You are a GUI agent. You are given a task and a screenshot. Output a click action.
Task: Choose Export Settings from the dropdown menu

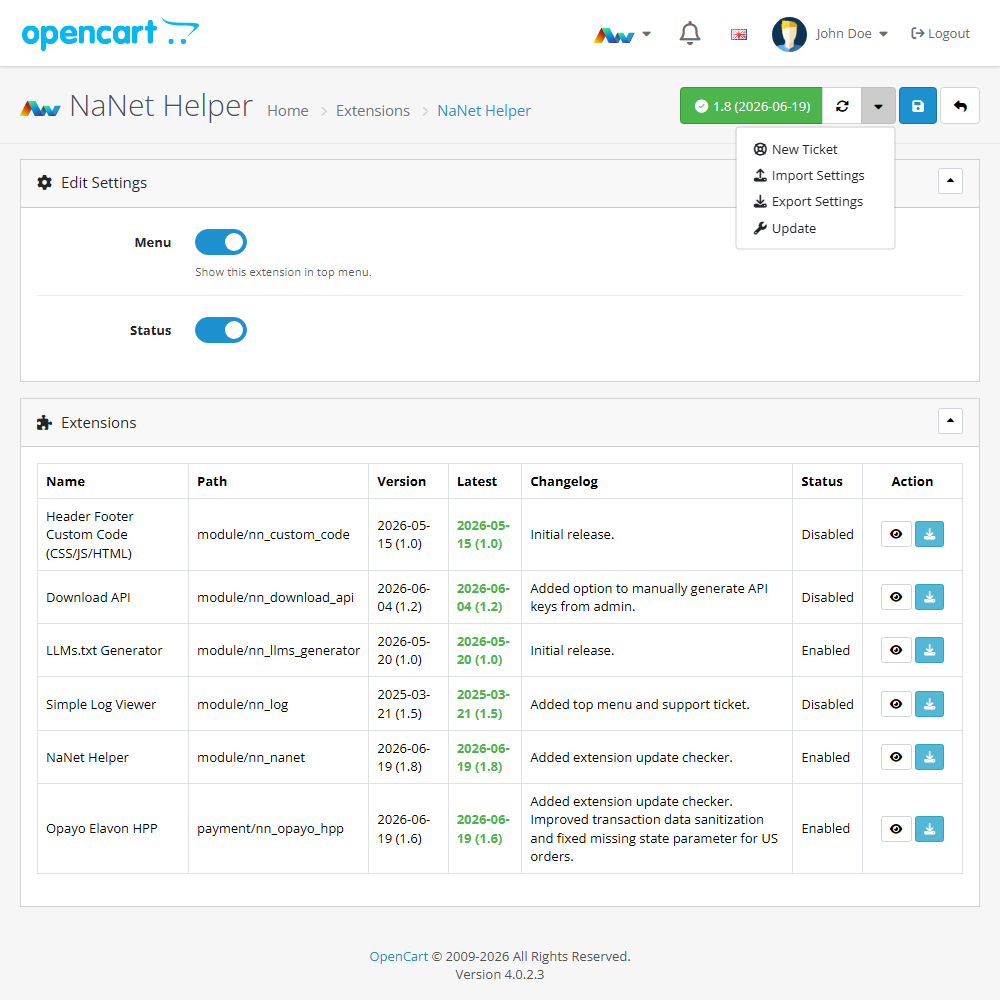tap(815, 202)
